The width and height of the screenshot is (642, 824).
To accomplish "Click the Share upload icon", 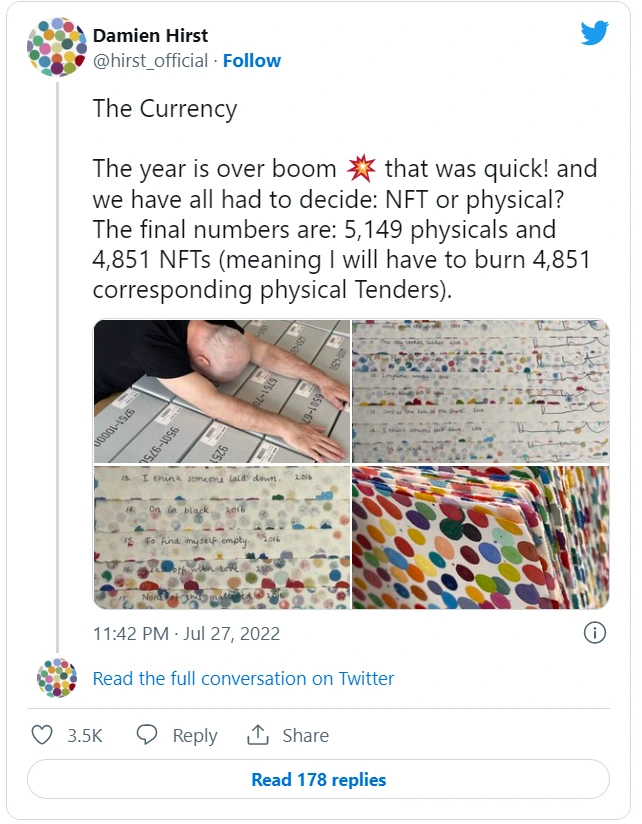I will coord(259,735).
